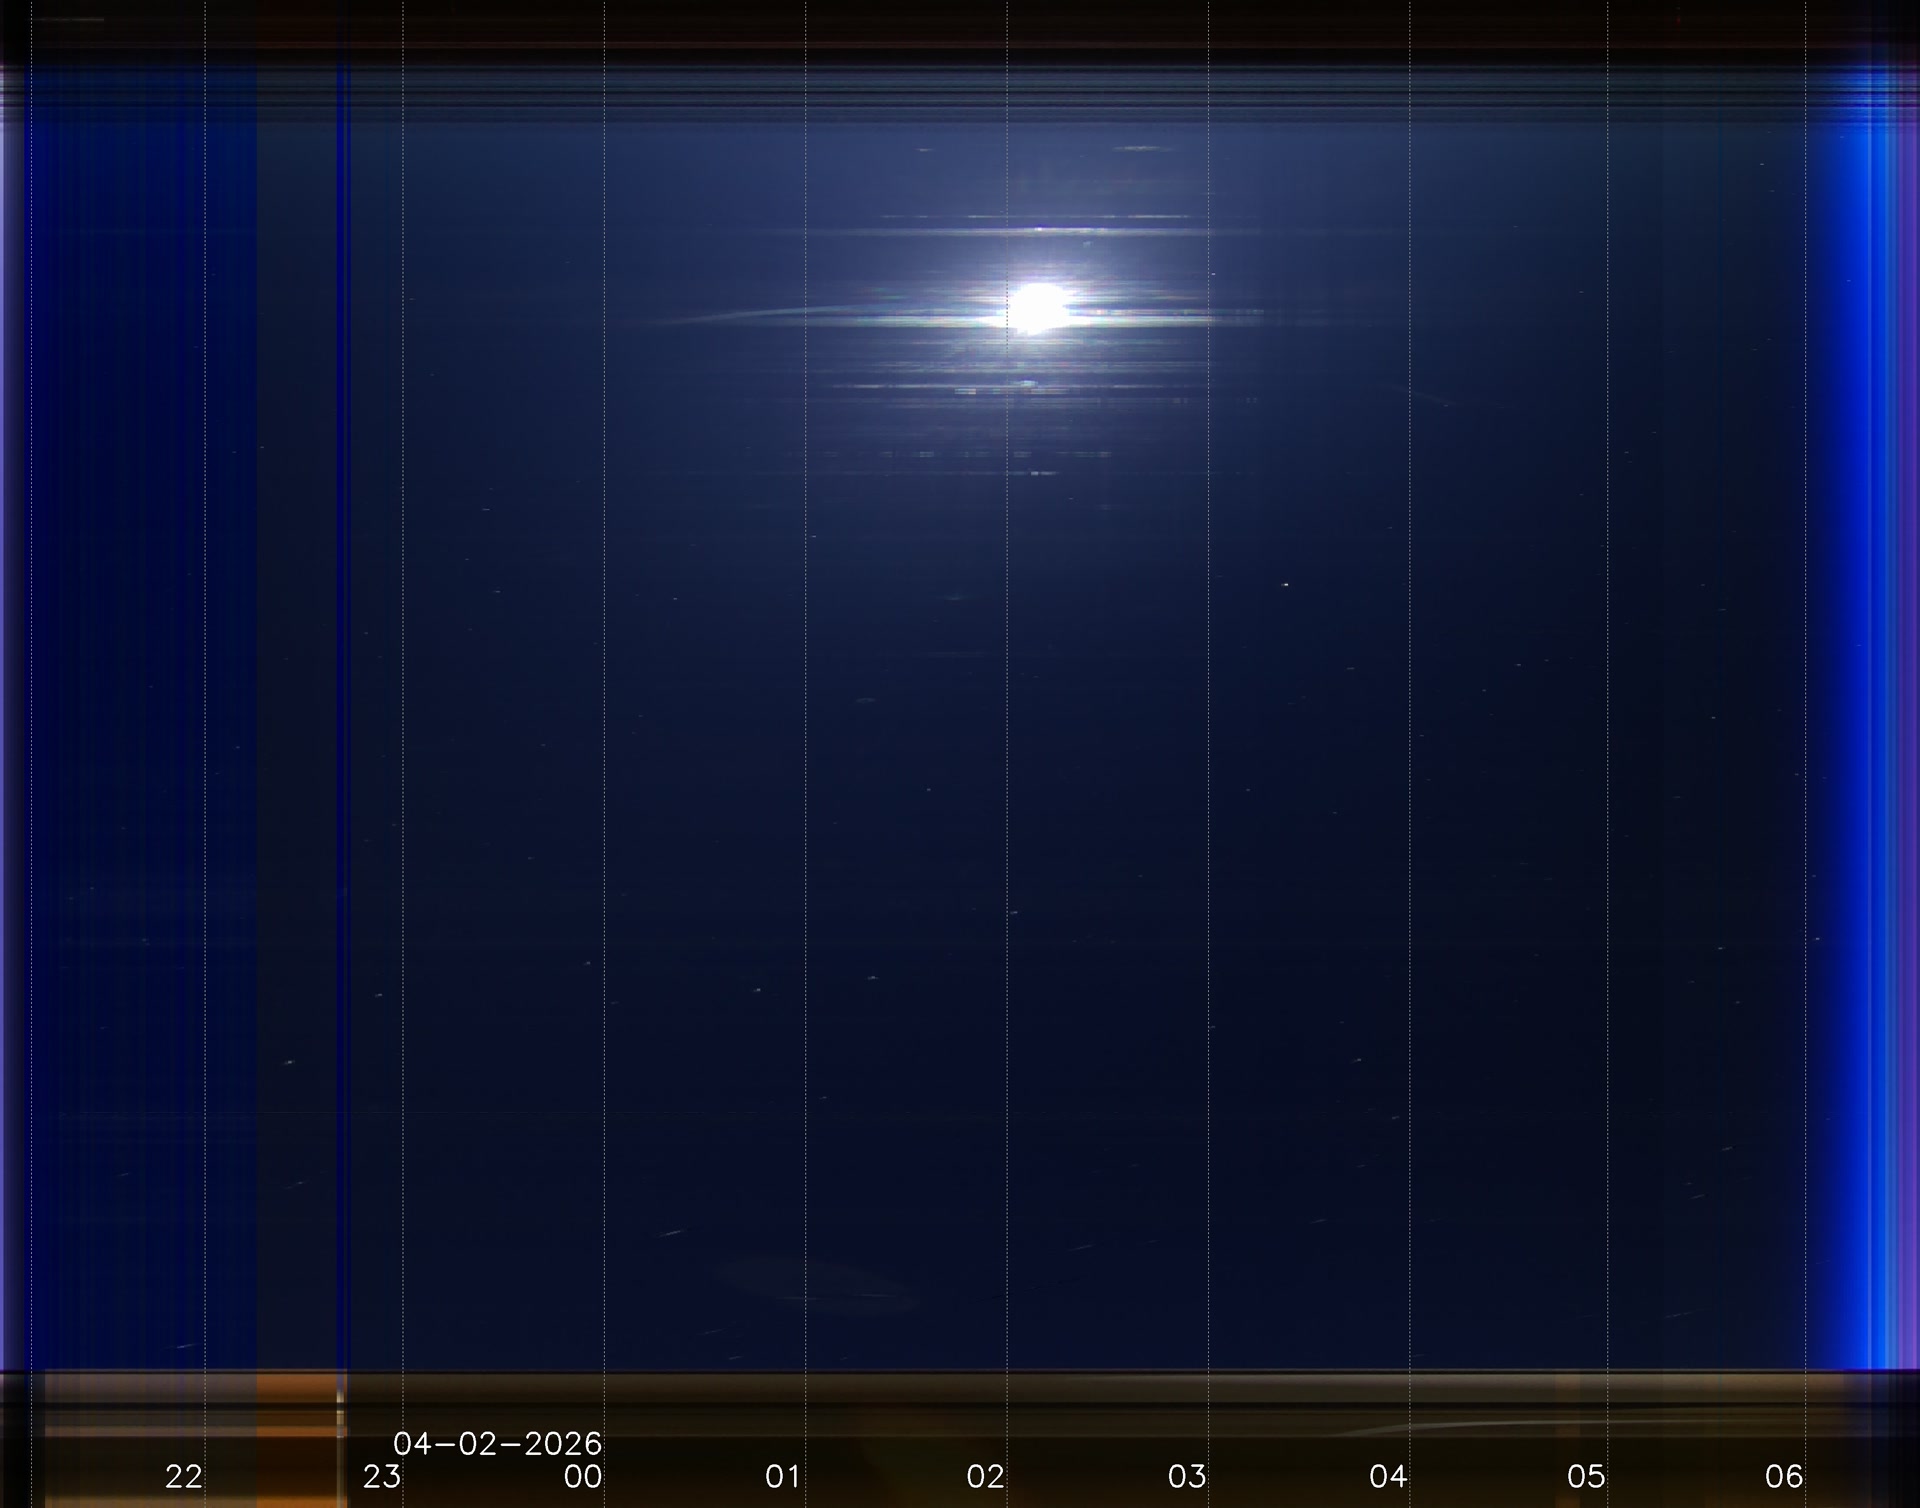Click the 01 hour label
The width and height of the screenshot is (1920, 1508).
(x=784, y=1476)
